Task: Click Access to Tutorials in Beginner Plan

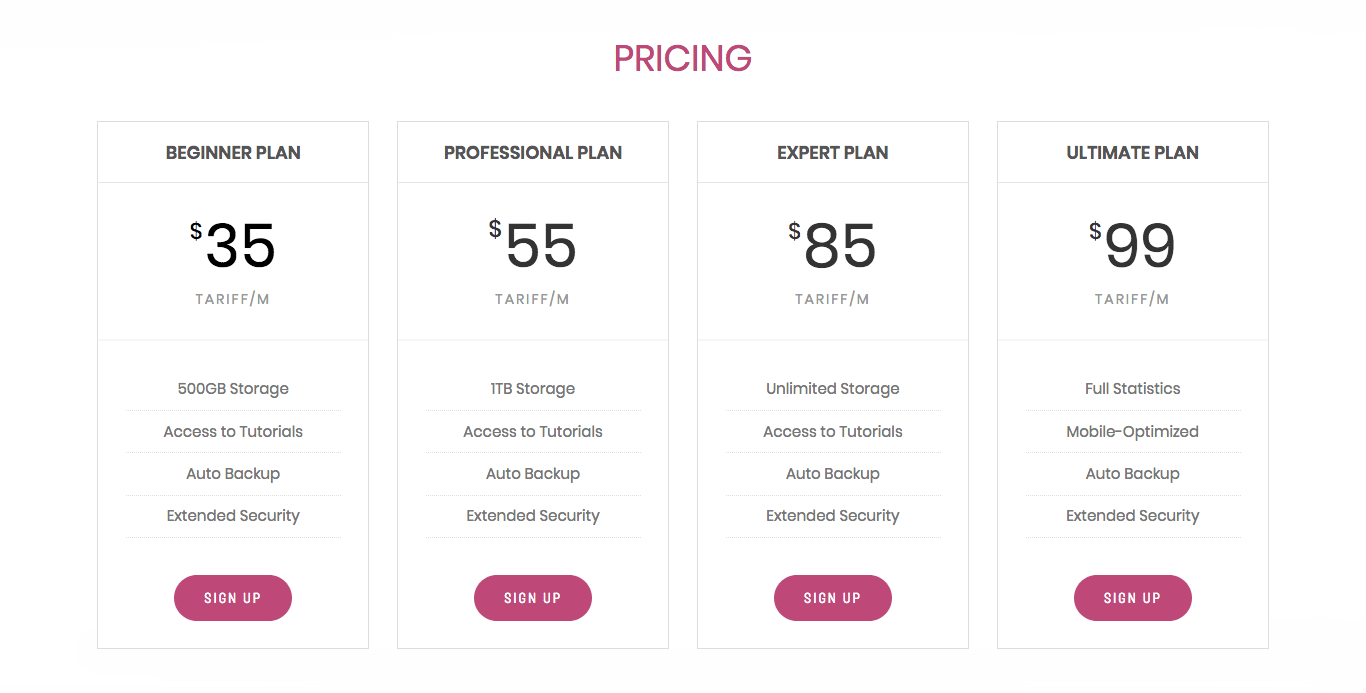Action: pyautogui.click(x=233, y=432)
